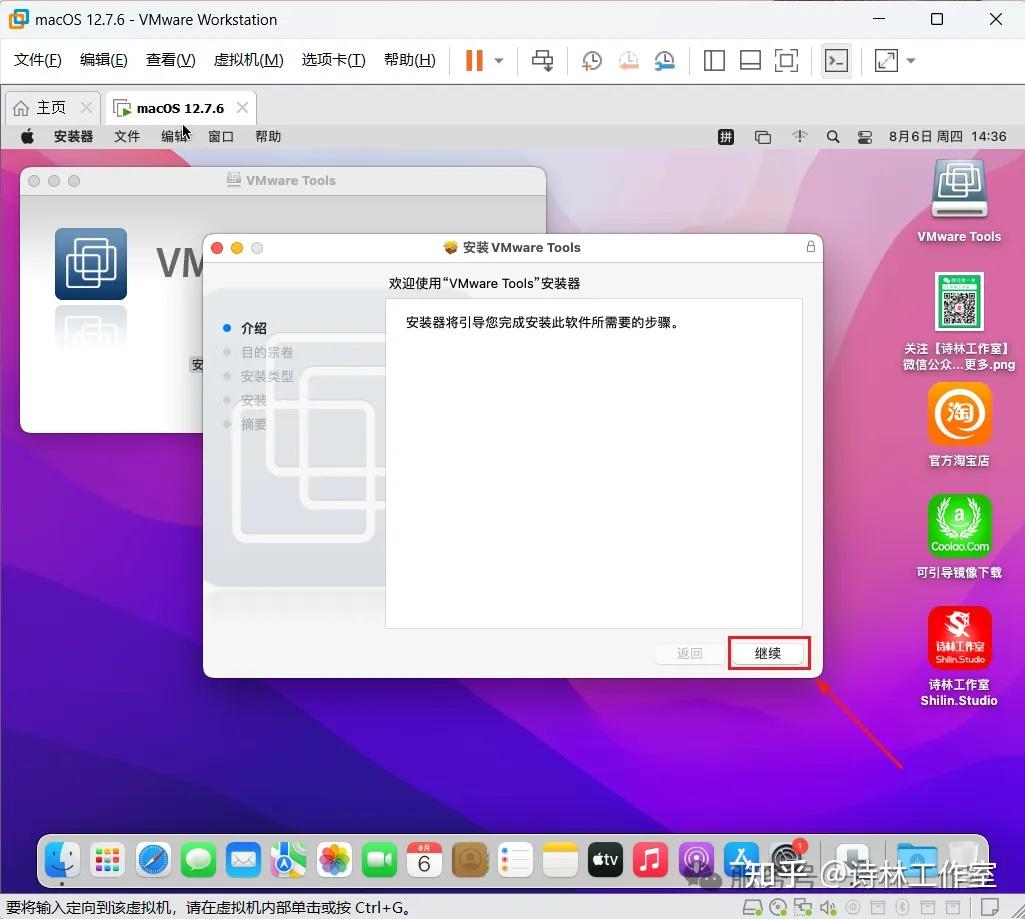Open Music from the Dock
This screenshot has height=919, width=1025.
point(650,859)
